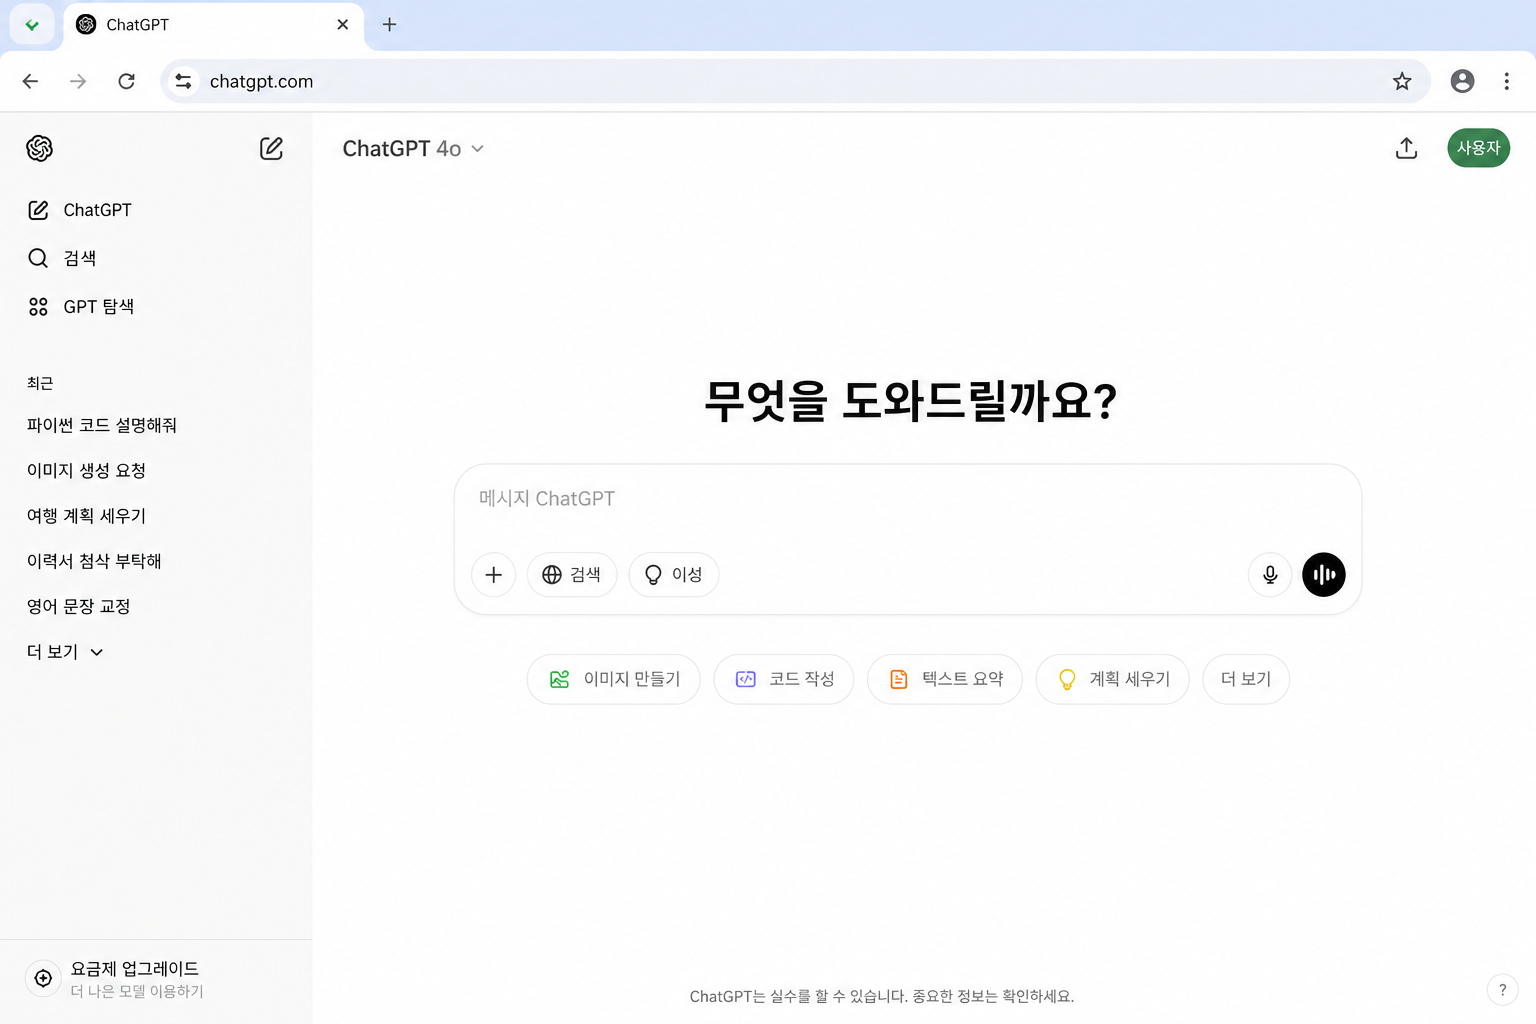Select the 텍스트 요약 suggestion
The image size is (1536, 1024).
[x=945, y=679]
